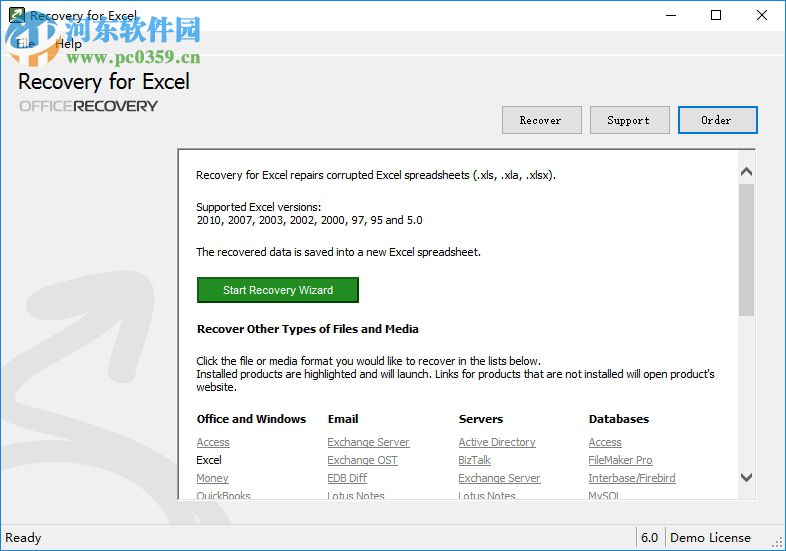Open Exchange Server link under Email
The height and width of the screenshot is (551, 786).
[368, 442]
